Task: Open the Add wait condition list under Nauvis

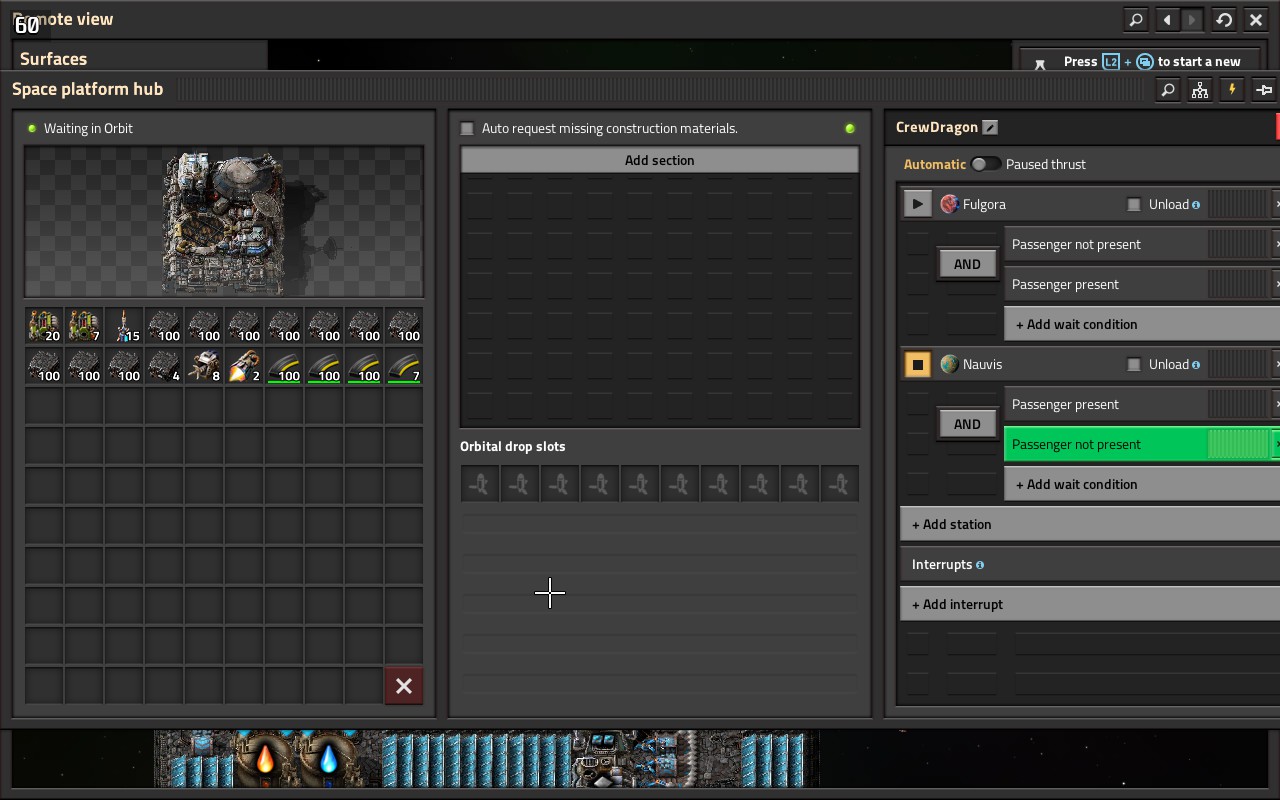Action: point(1140,484)
